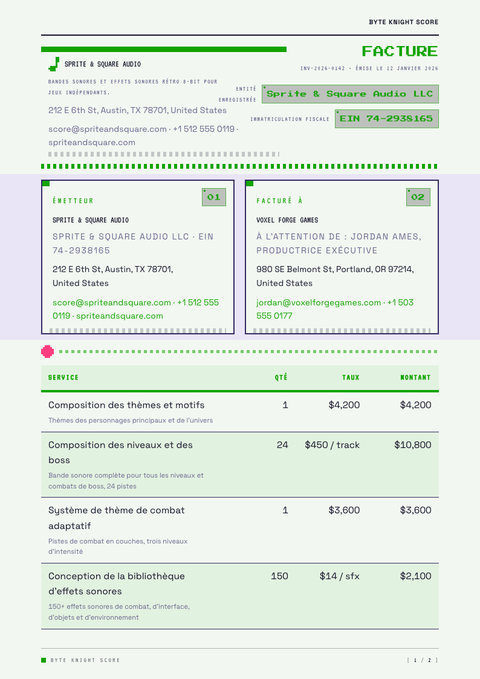Open score@spriteandsquare.com email in header
The height and width of the screenshot is (679, 480).
[x=107, y=129]
